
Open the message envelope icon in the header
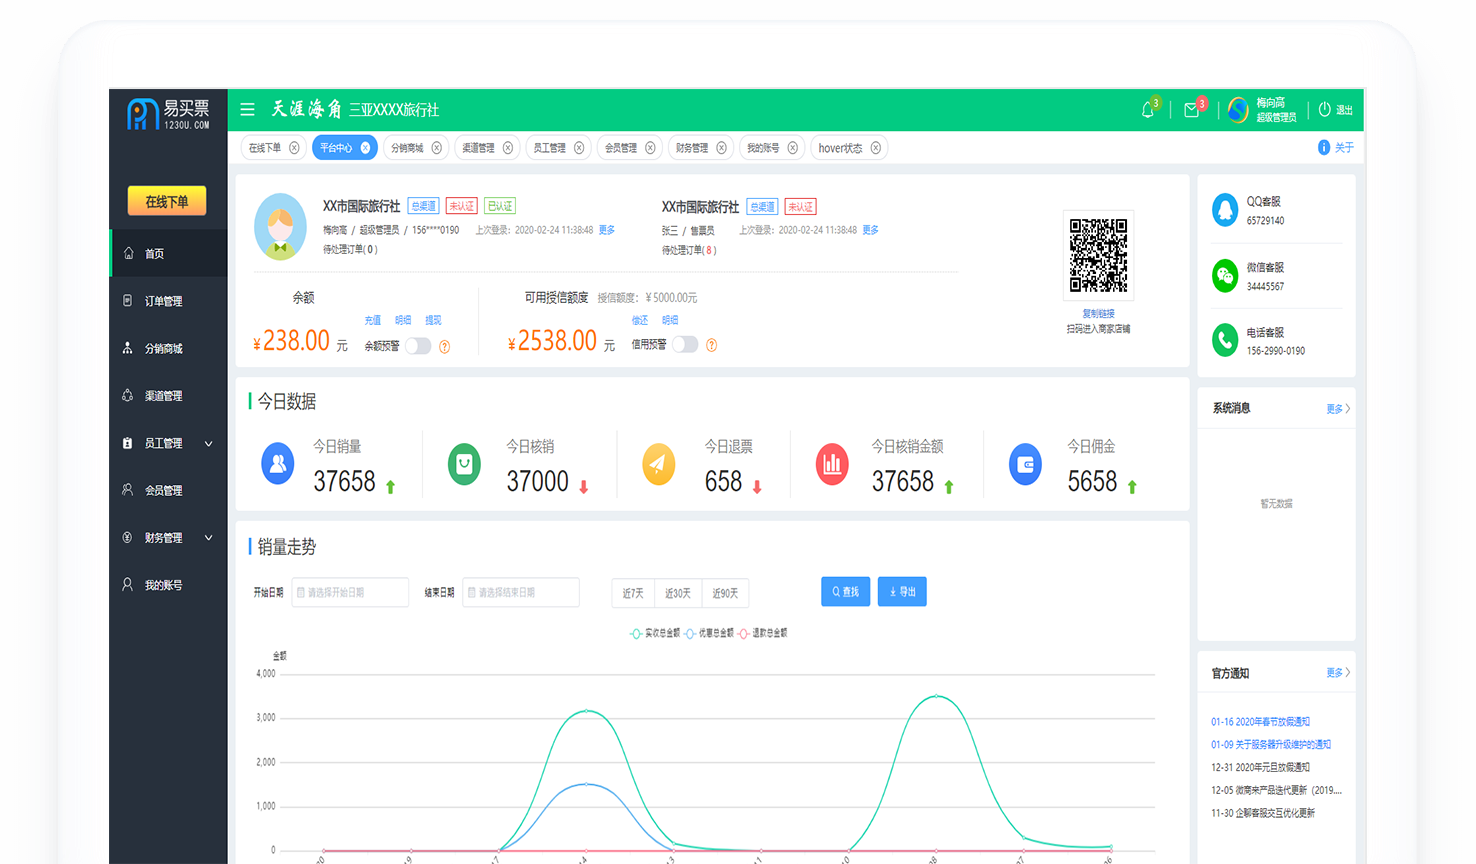click(1192, 109)
